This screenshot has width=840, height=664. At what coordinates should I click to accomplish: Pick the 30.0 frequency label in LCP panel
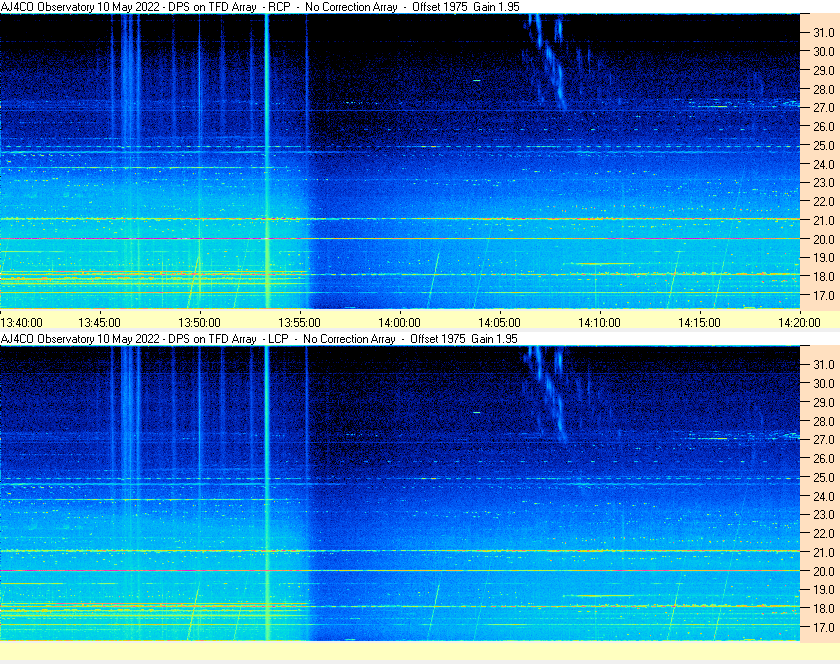click(x=824, y=384)
